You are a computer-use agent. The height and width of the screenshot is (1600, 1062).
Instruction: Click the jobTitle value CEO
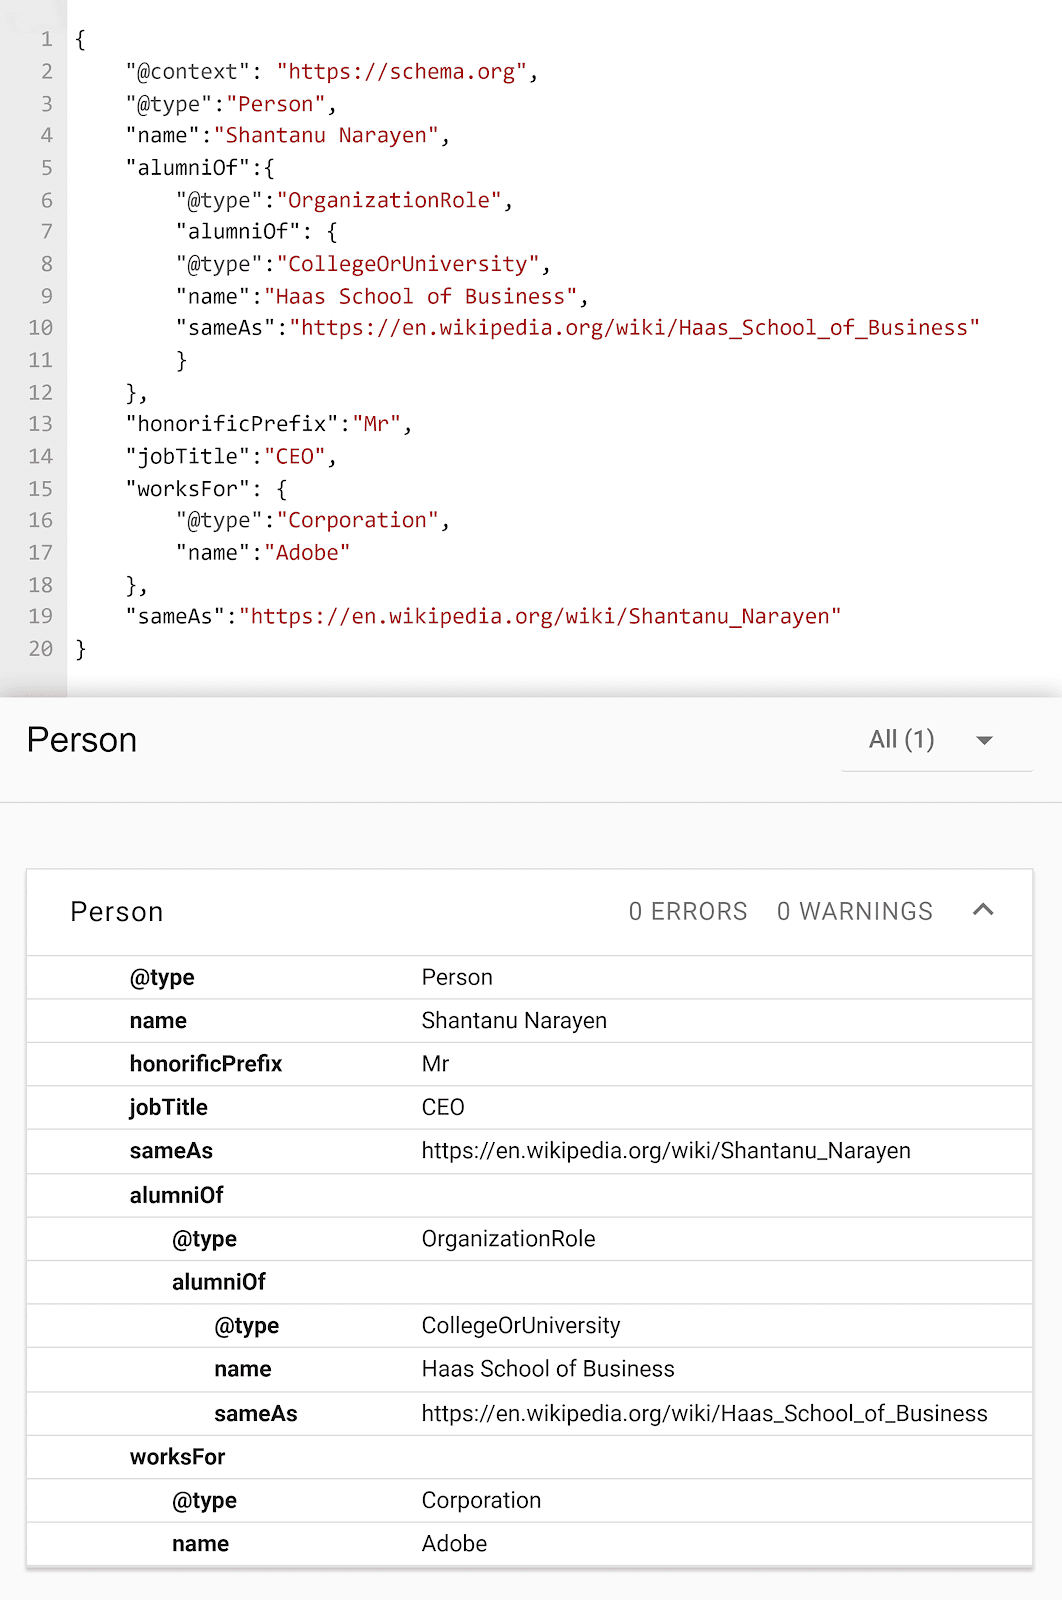tap(443, 1107)
